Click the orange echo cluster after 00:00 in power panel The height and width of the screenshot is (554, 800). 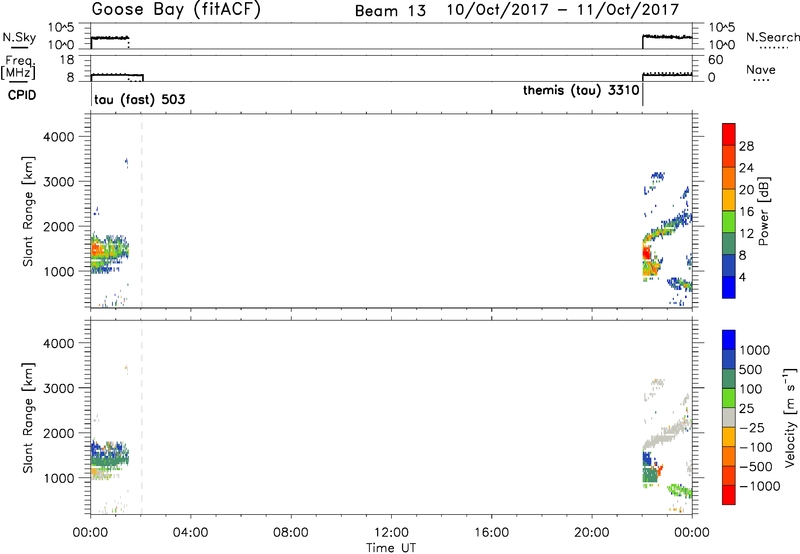pyautogui.click(x=98, y=249)
